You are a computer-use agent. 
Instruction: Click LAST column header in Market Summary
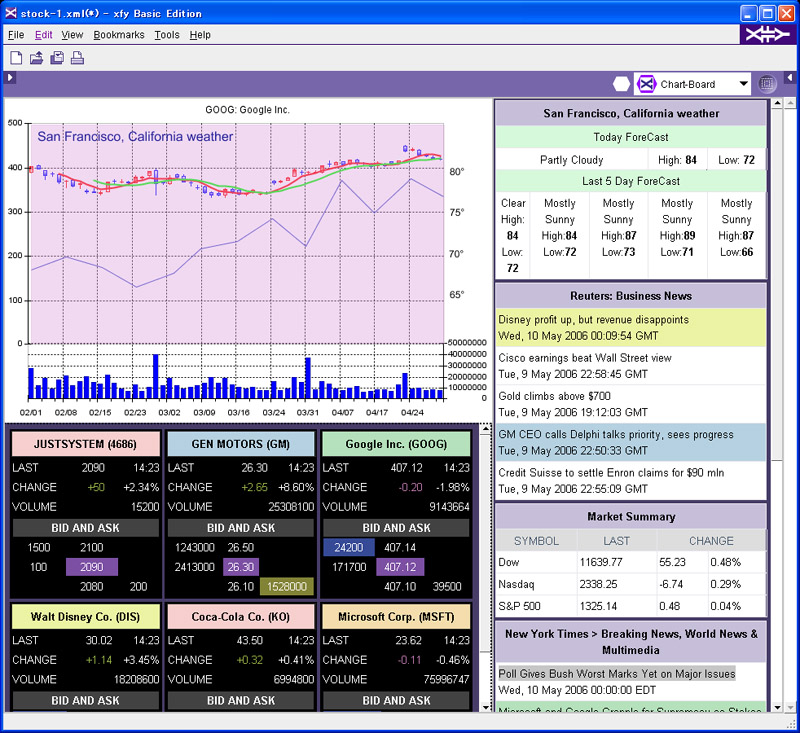click(x=616, y=541)
